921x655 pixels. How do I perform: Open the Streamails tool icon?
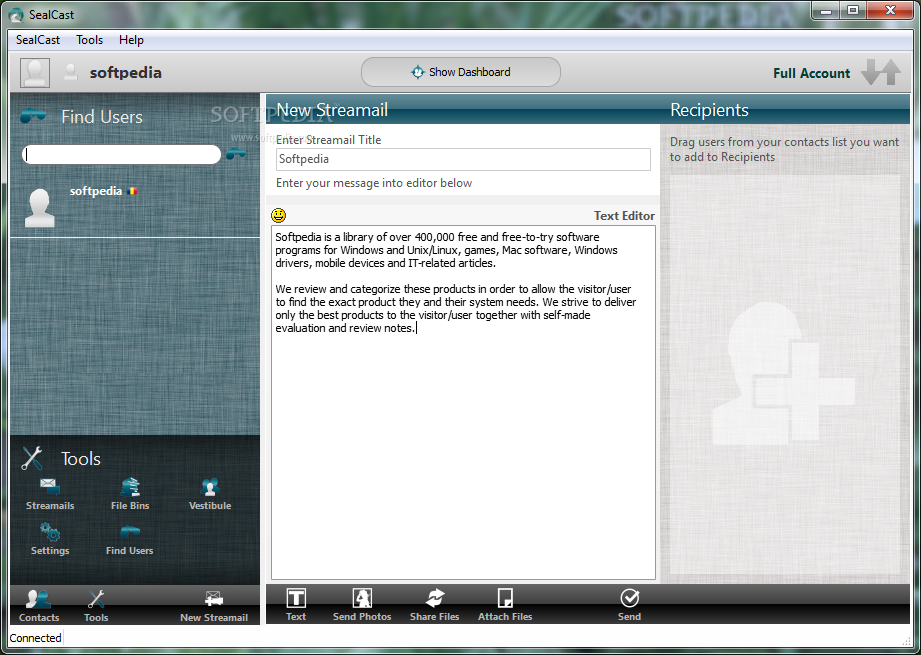[x=50, y=487]
